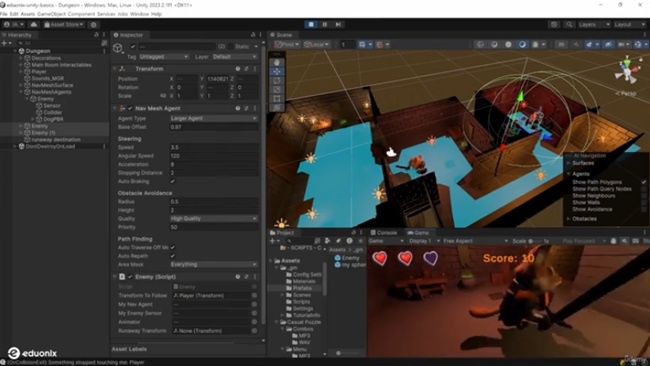Toggle Nav Mesh Agent component enabled checkbox
This screenshot has width=650, height=366.
coord(130,108)
